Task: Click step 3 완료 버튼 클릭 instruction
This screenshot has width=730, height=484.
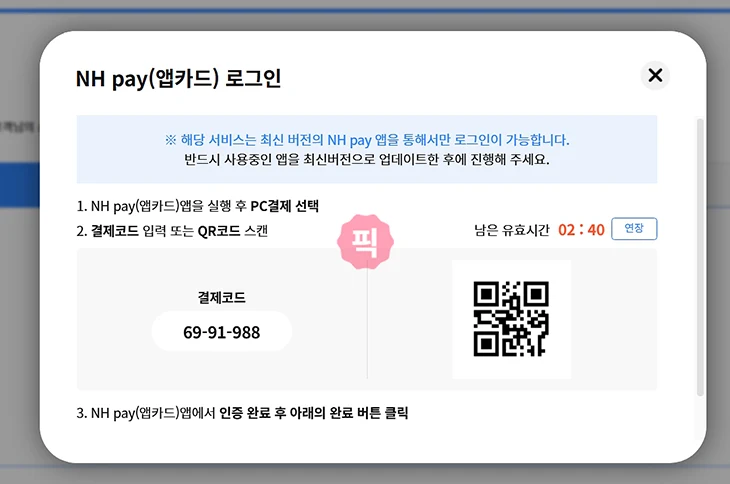Action: (x=243, y=412)
